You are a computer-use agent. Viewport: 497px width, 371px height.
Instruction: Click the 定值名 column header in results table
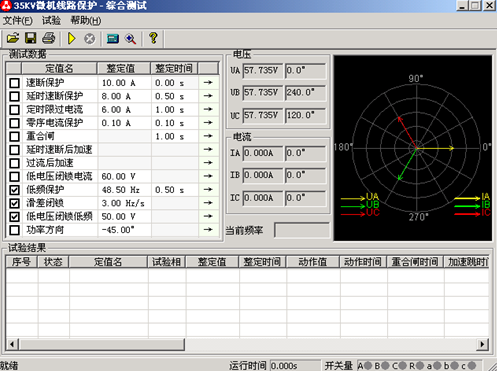pyautogui.click(x=108, y=262)
